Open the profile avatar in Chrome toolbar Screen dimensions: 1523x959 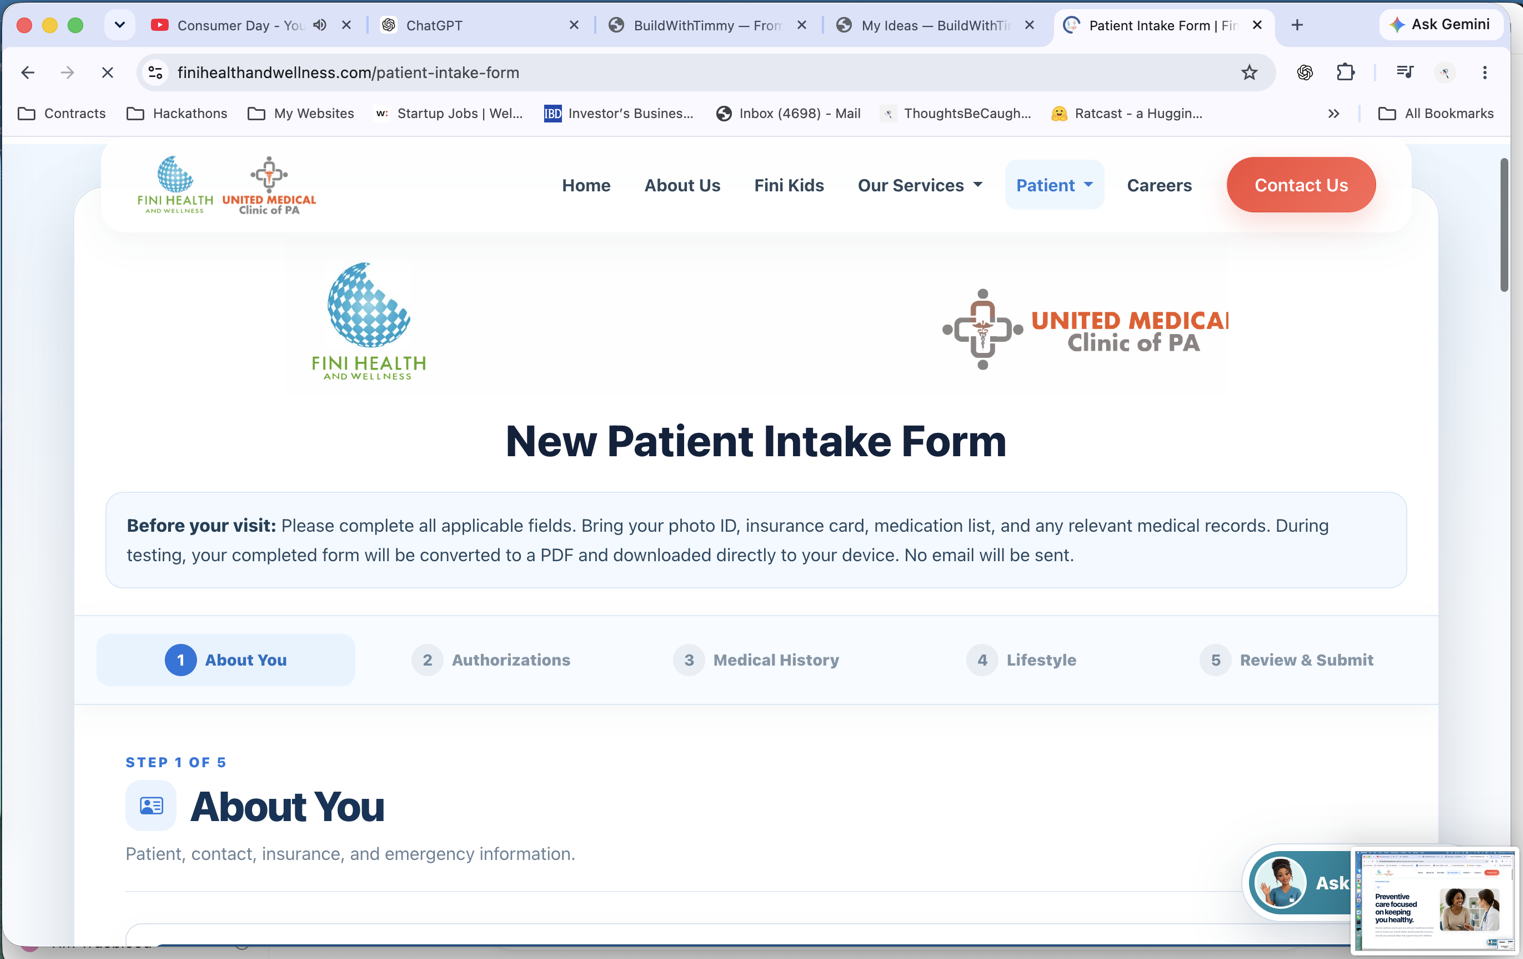(1445, 72)
